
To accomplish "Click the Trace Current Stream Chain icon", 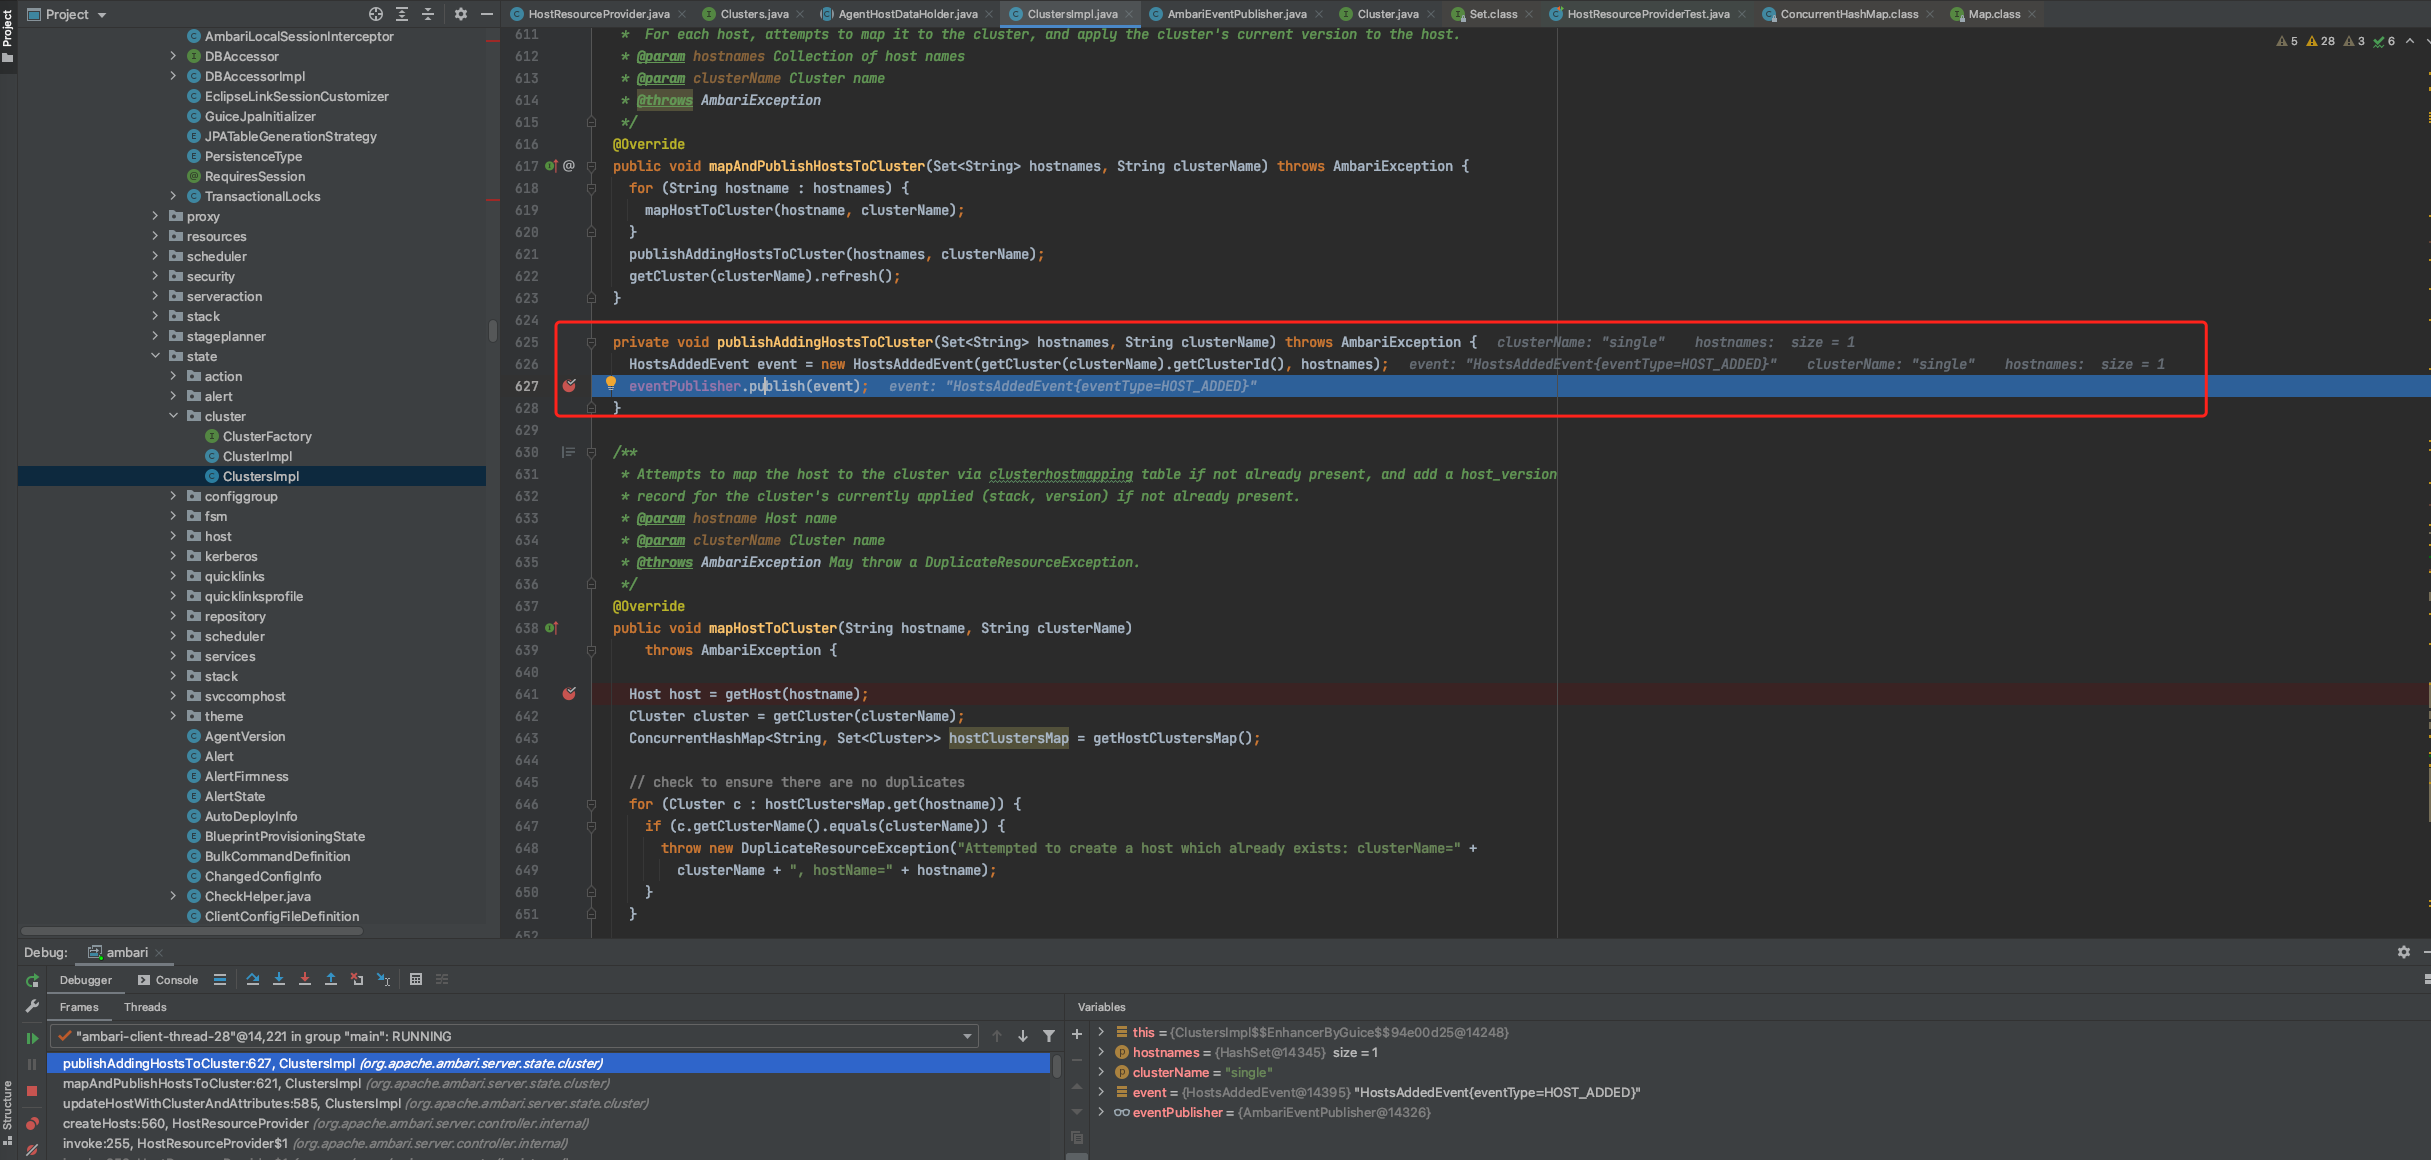I will click(442, 979).
